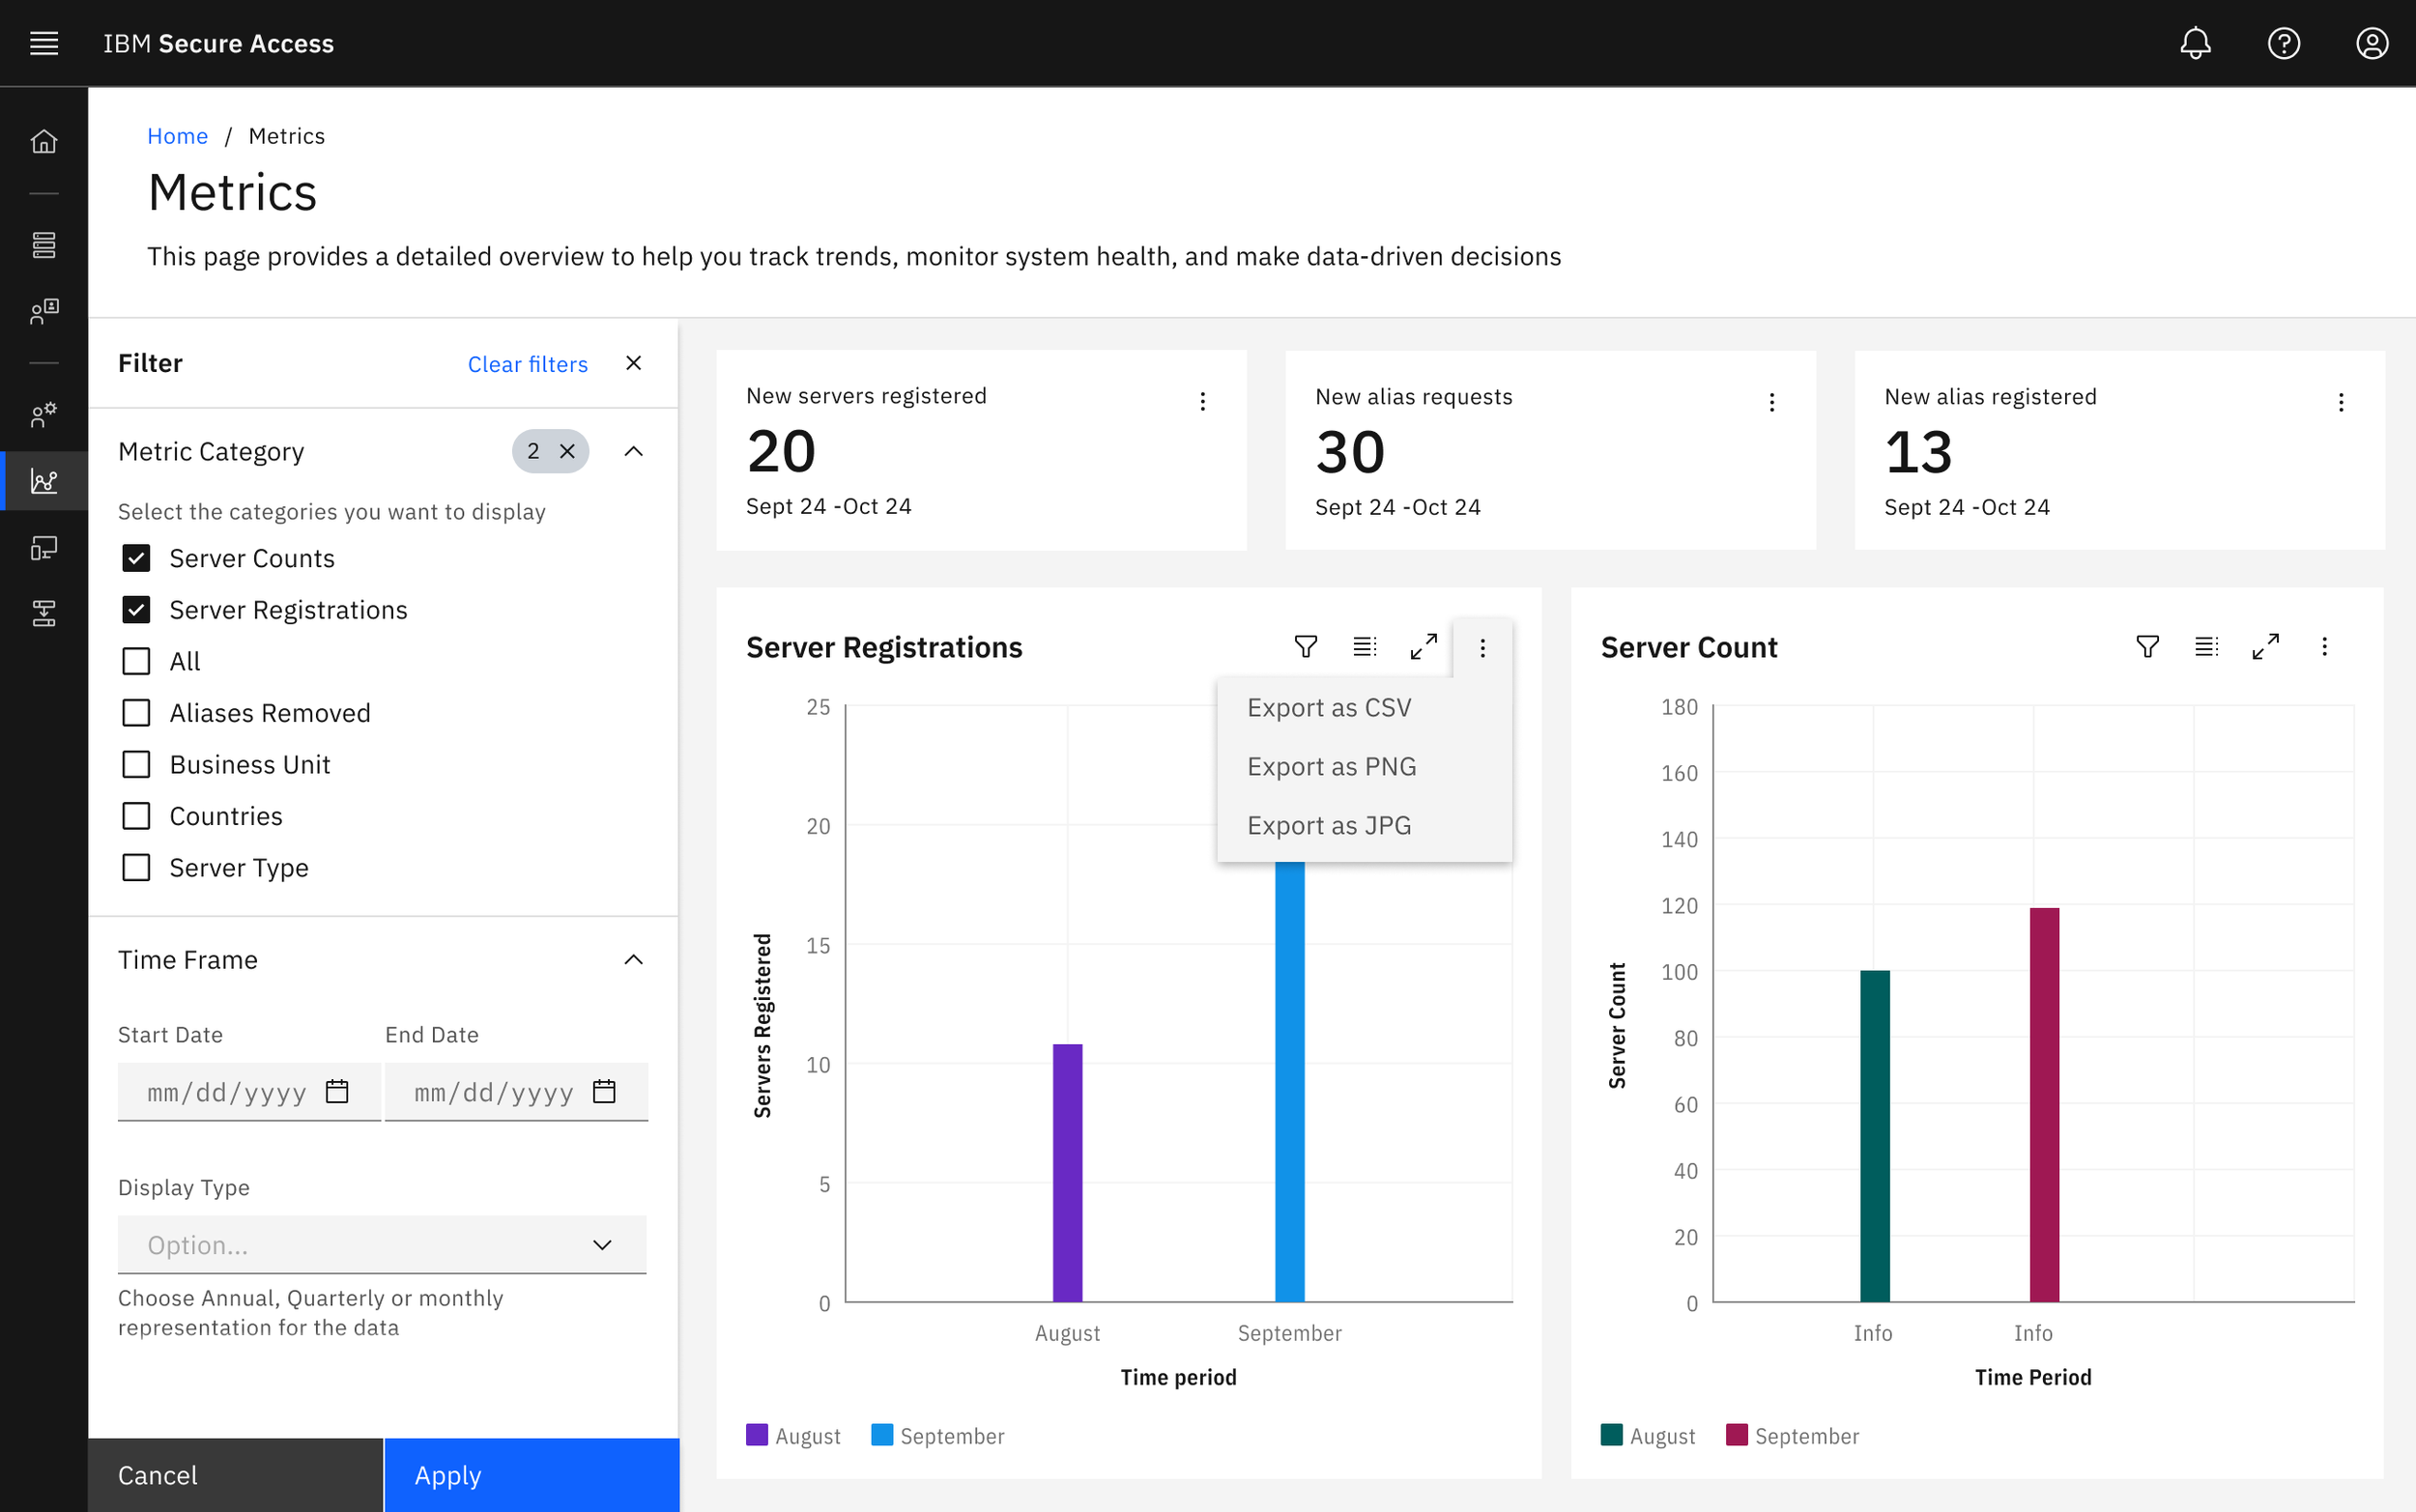Expand the Server Count chart to fullscreen
Viewport: 2416px width, 1512px height.
click(2265, 647)
